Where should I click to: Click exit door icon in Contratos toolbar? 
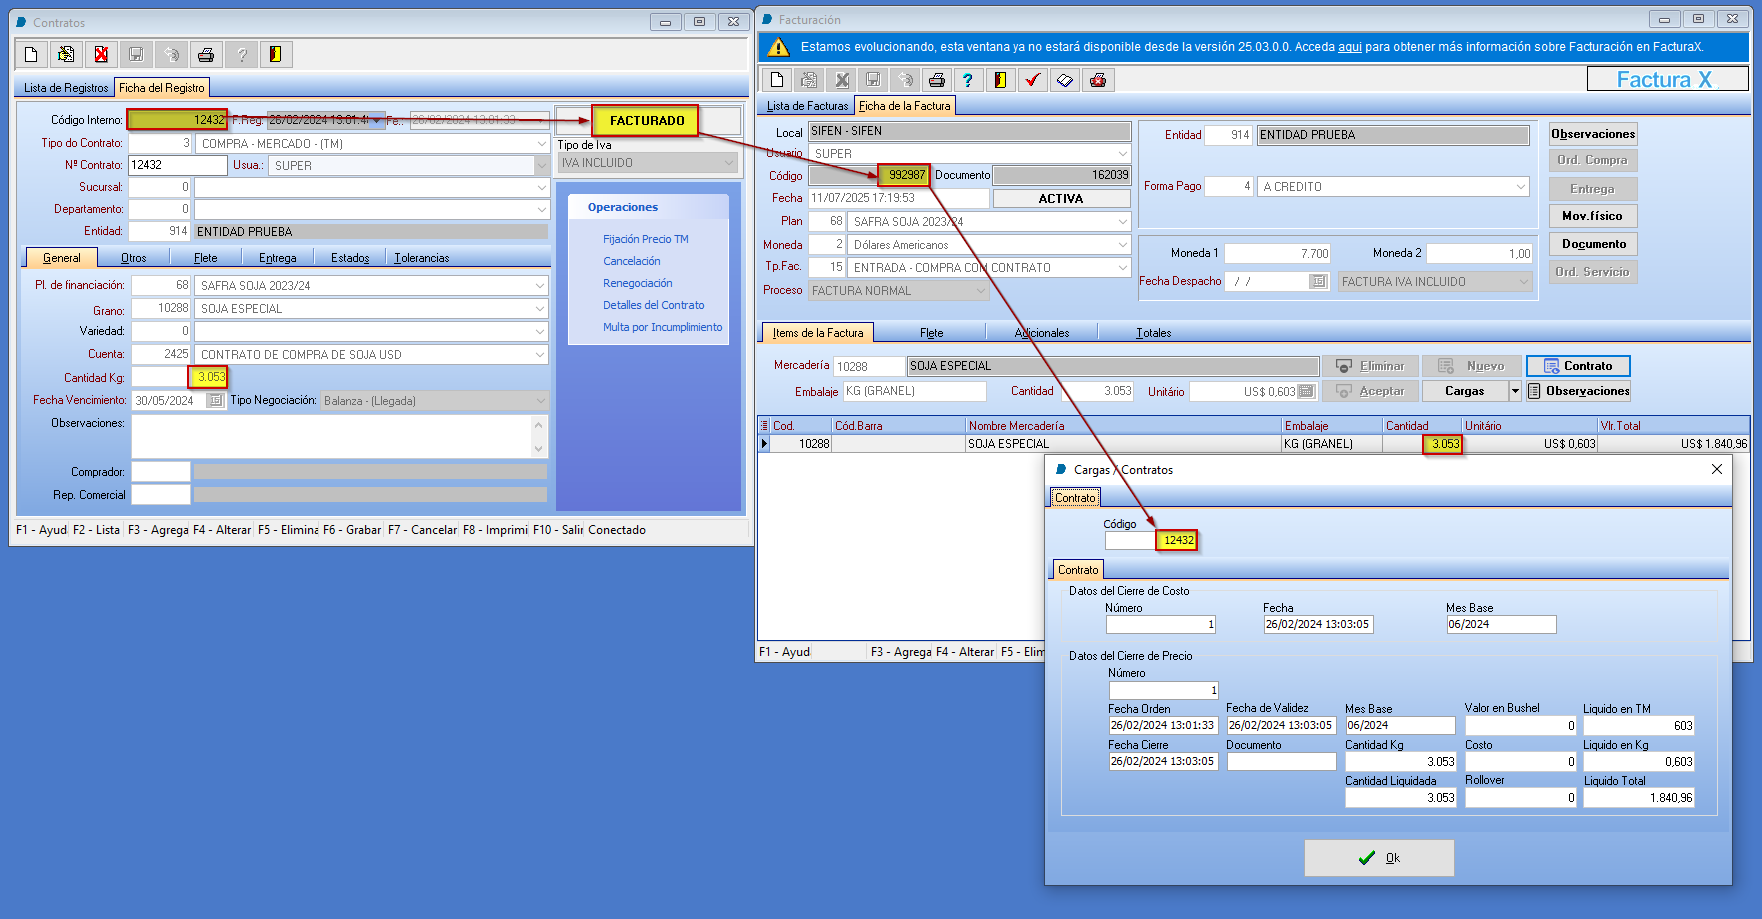pos(276,54)
